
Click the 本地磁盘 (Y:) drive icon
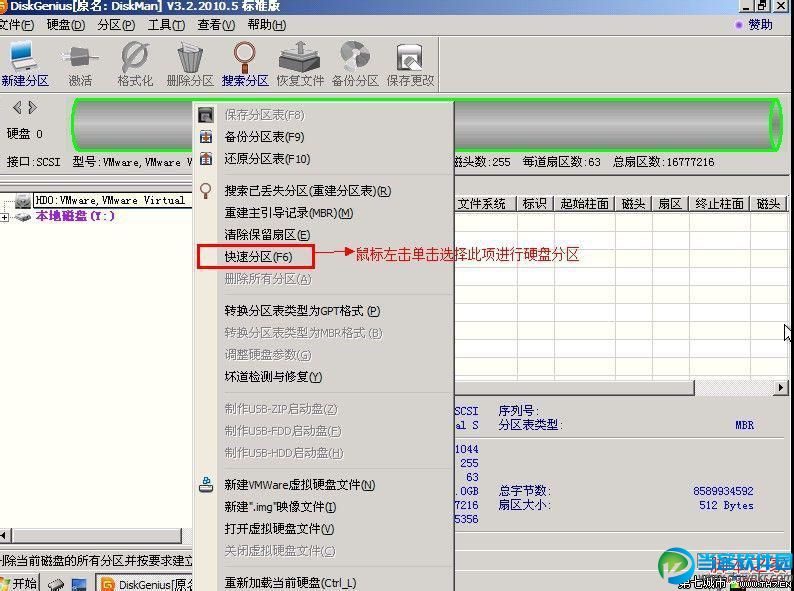pos(23,217)
